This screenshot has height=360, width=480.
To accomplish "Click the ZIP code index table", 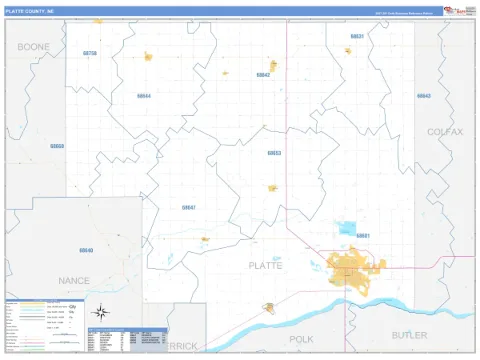I will pyautogui.click(x=128, y=340).
